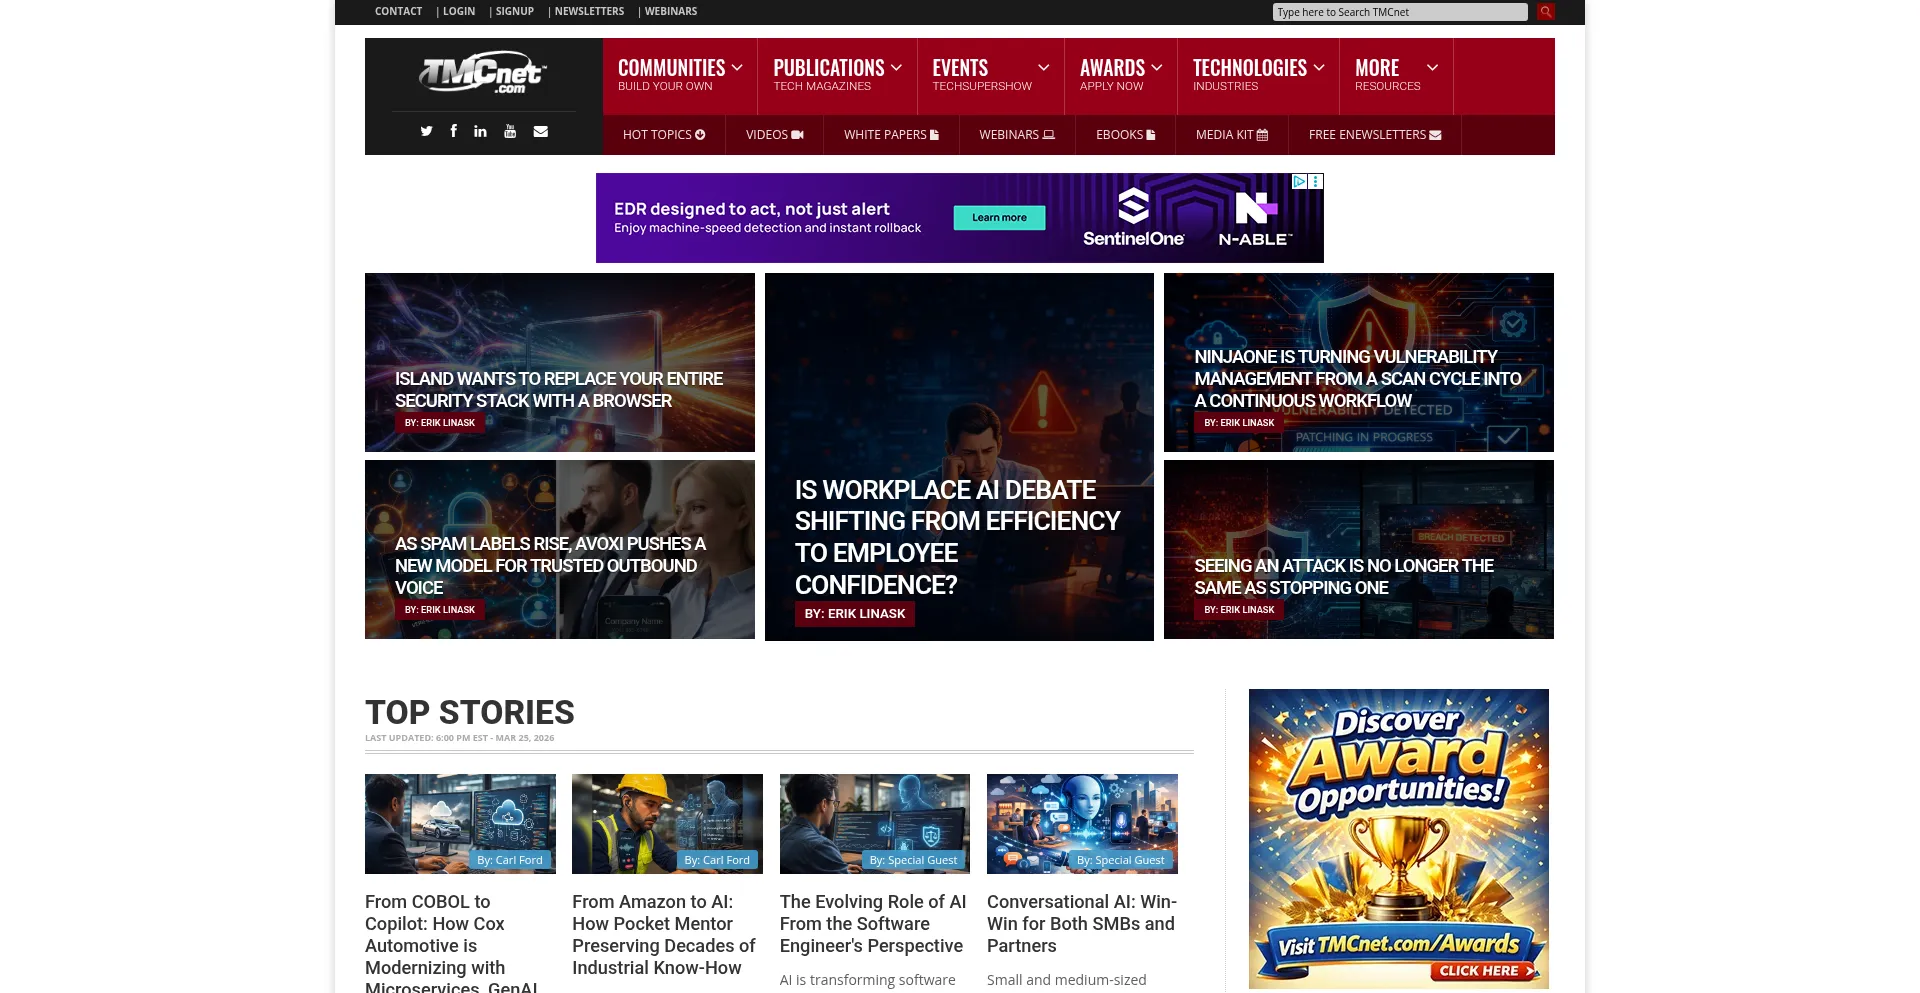Viewport: 1920px width, 993px height.
Task: Open From Amazon to AI headline
Action: [x=664, y=935]
